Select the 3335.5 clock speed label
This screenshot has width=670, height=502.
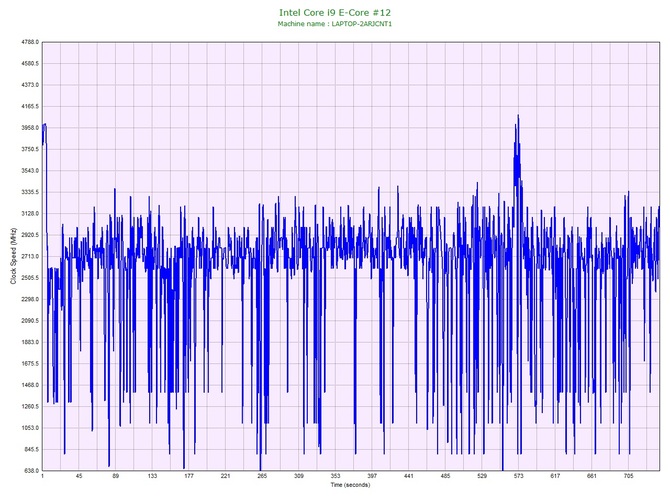pyautogui.click(x=30, y=192)
